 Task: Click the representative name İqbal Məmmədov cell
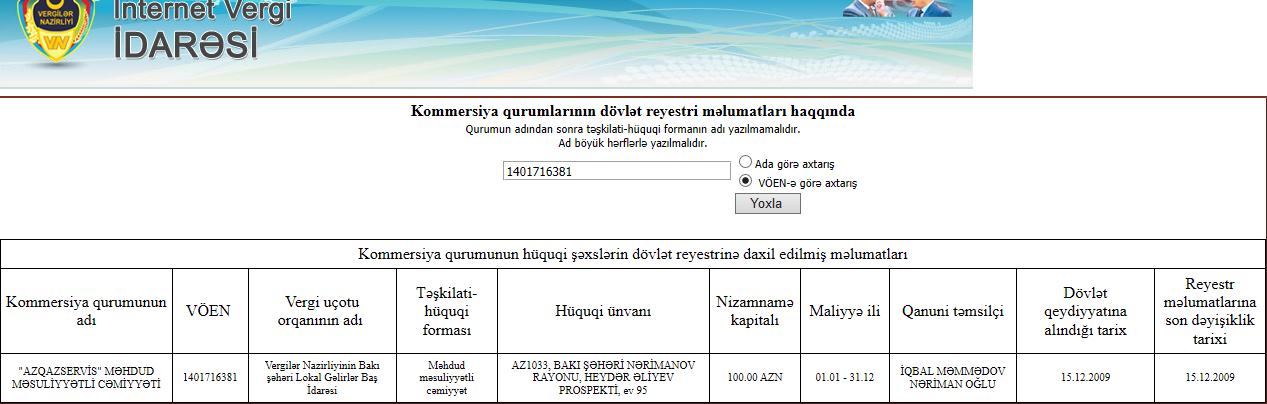pyautogui.click(x=952, y=378)
